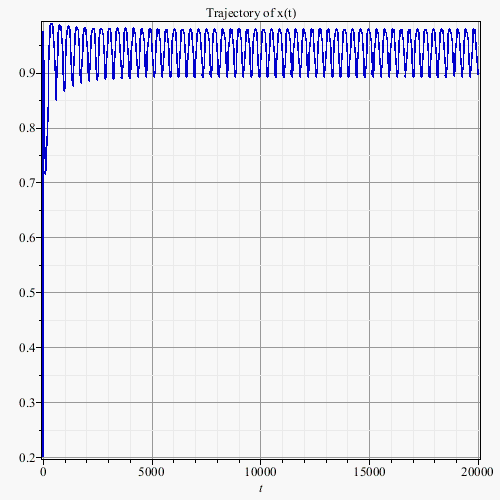
Task: Select the 0.7 y-axis tick label
Action: point(27,183)
